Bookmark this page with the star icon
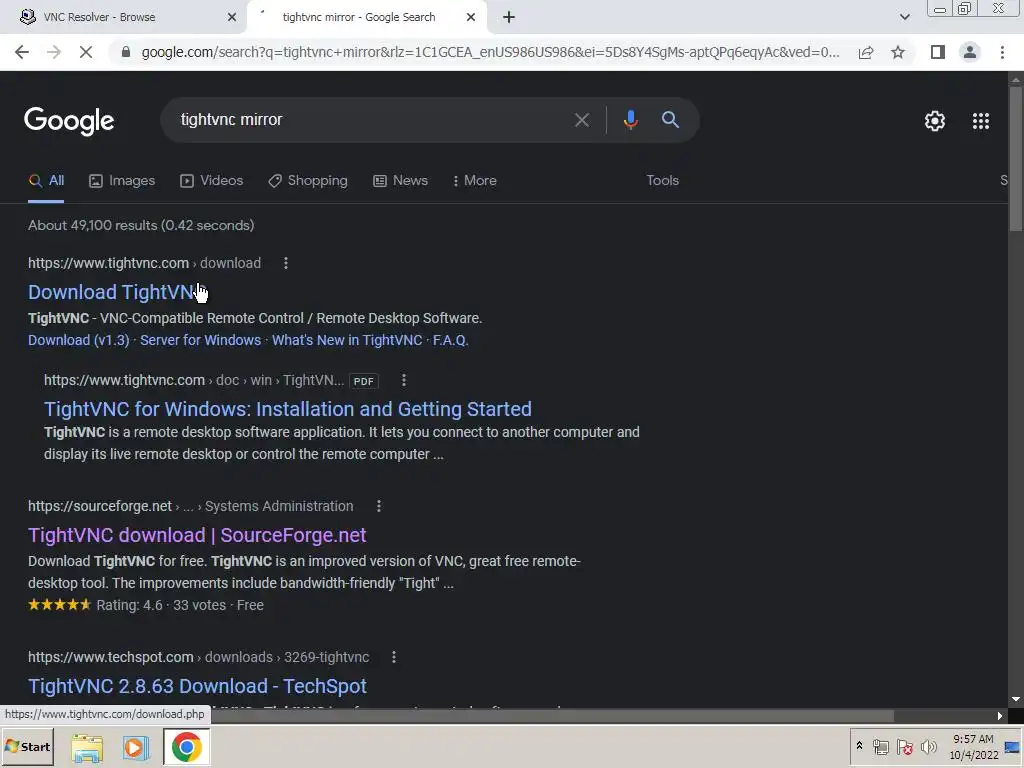 click(898, 52)
